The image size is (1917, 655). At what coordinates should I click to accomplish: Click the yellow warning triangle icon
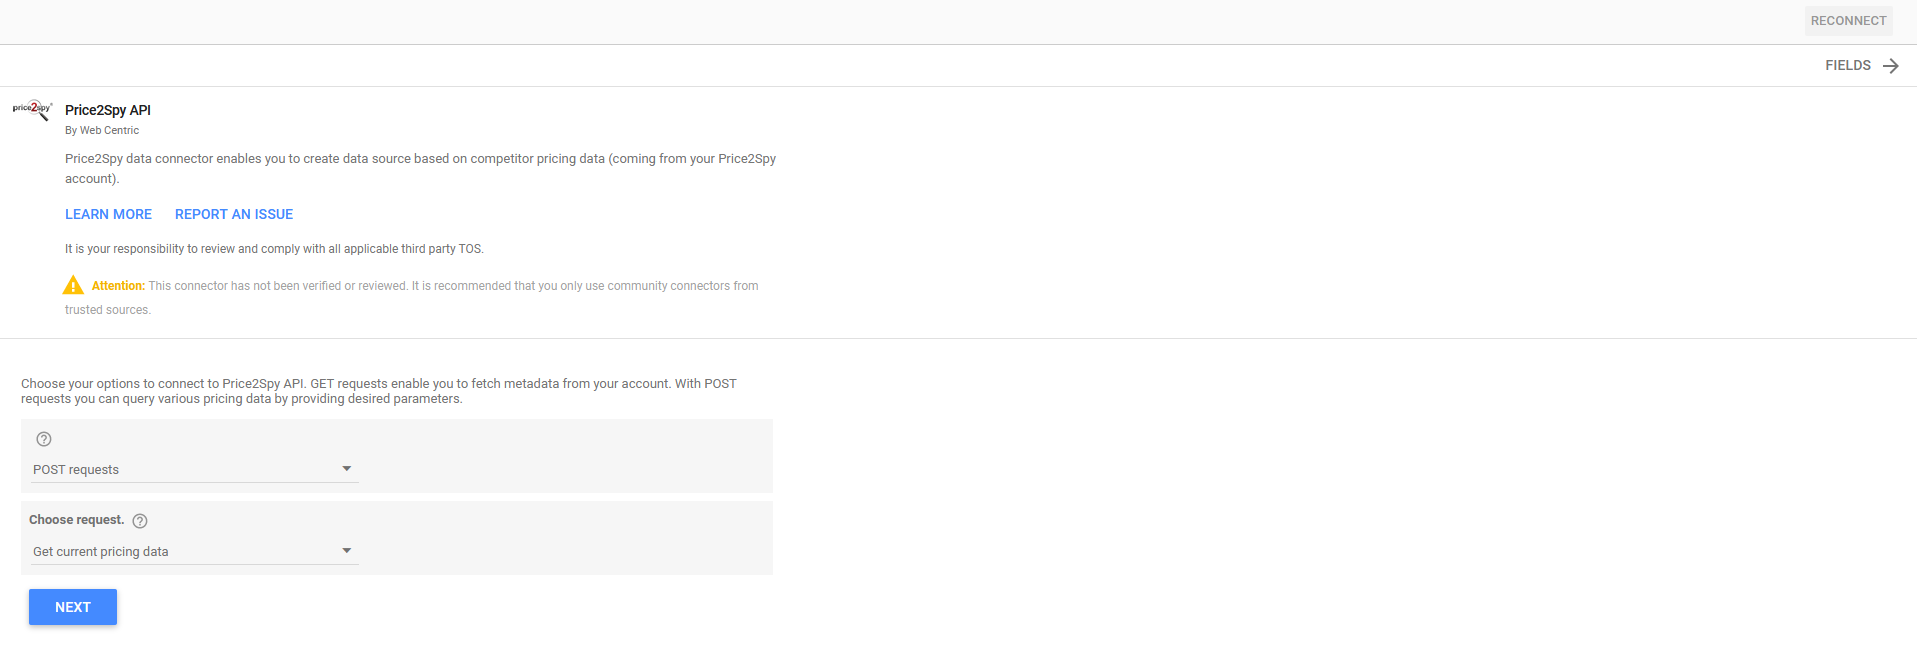[73, 286]
